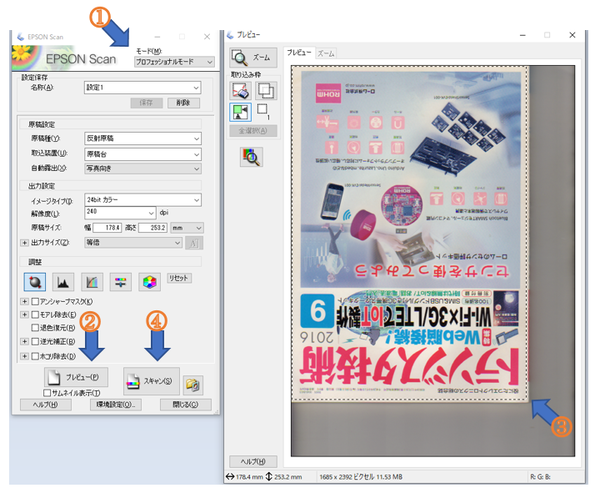Image resolution: width=600 pixels, height=488 pixels.
Task: Open the resolution dropdown showing 240
Action: pyautogui.click(x=120, y=212)
